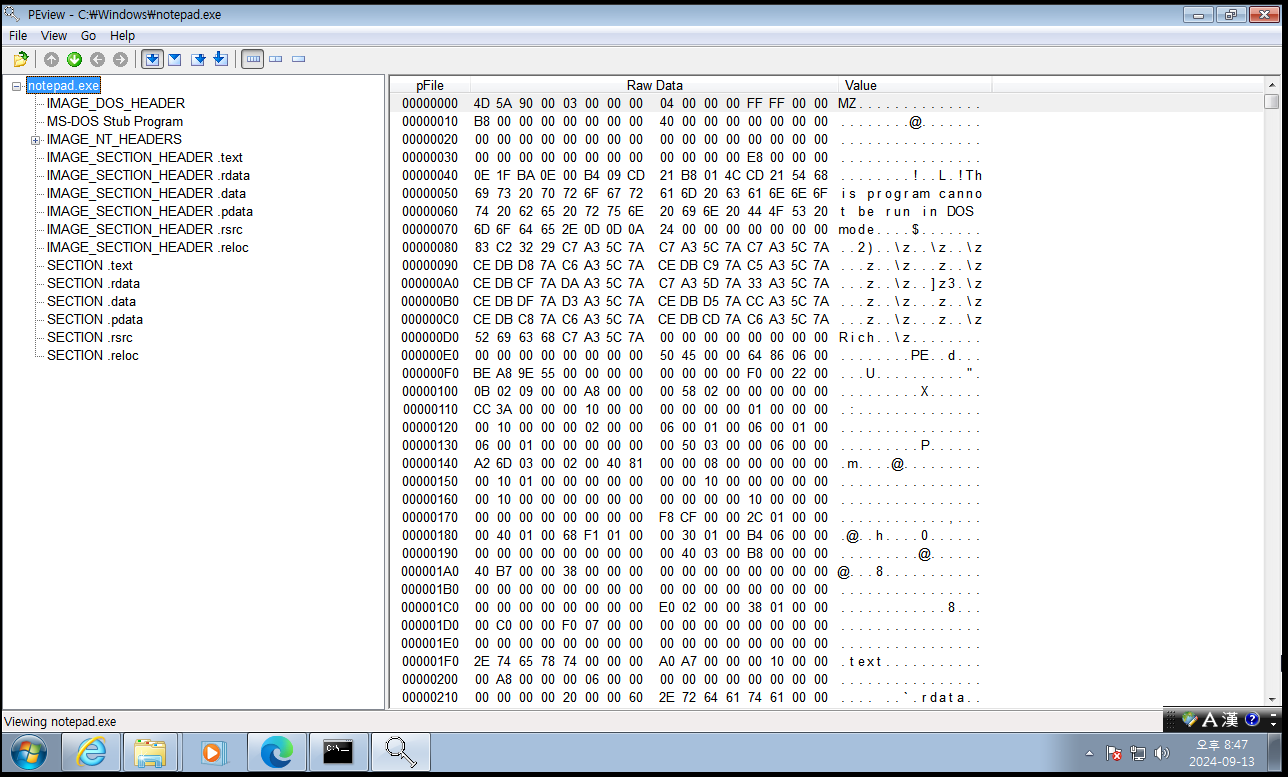Select IMAGE_SECTION_HEADER .pdata

(150, 211)
